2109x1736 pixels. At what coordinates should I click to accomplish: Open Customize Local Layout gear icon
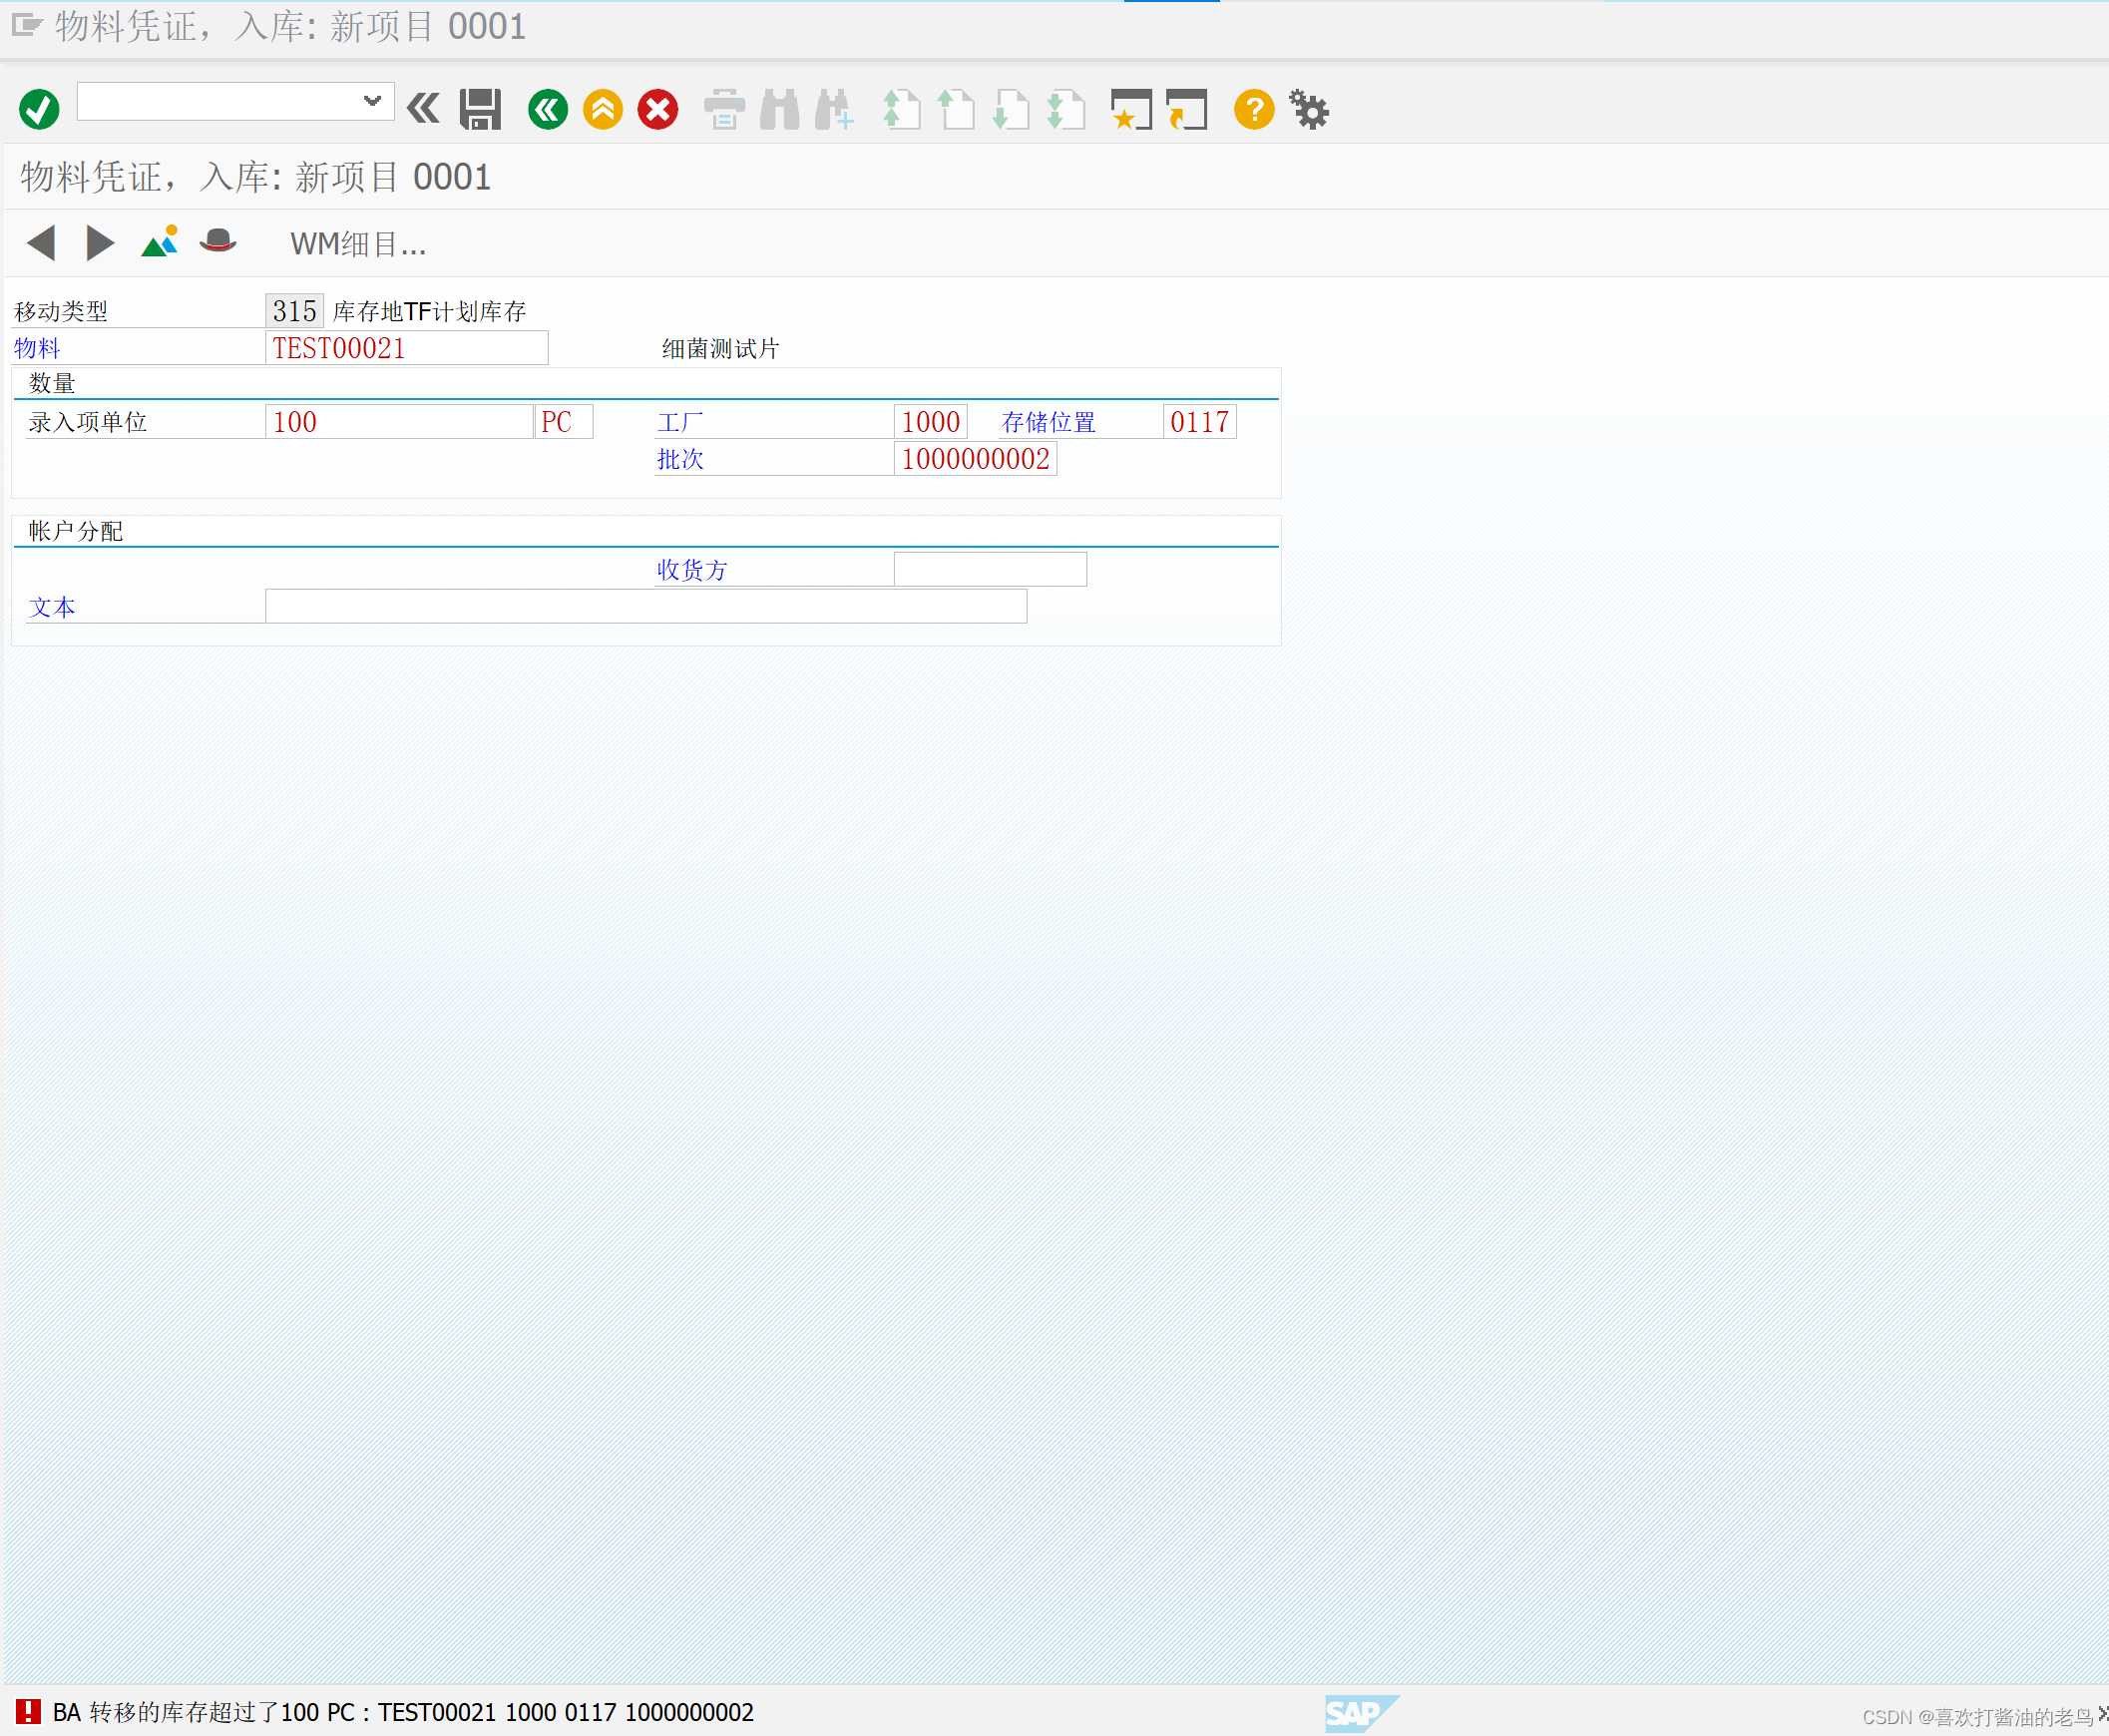tap(1309, 109)
